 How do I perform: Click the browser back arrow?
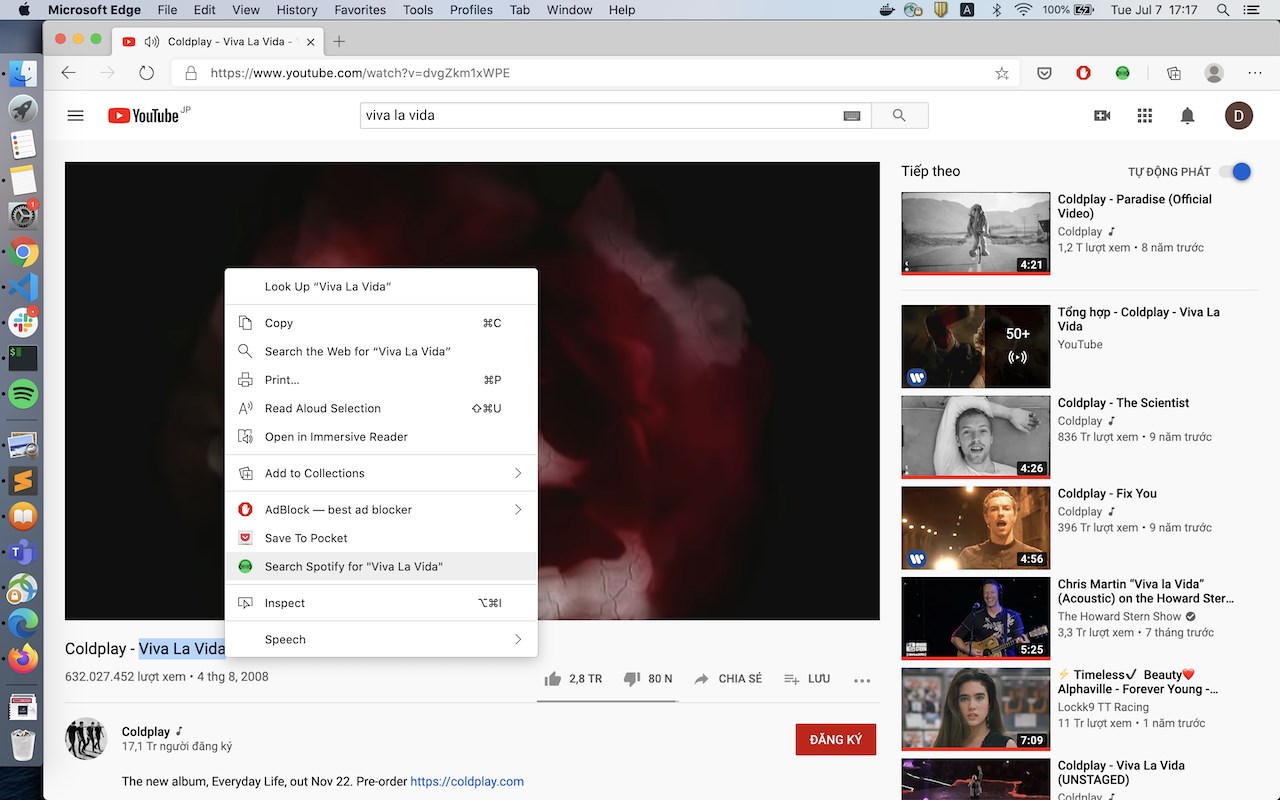69,73
